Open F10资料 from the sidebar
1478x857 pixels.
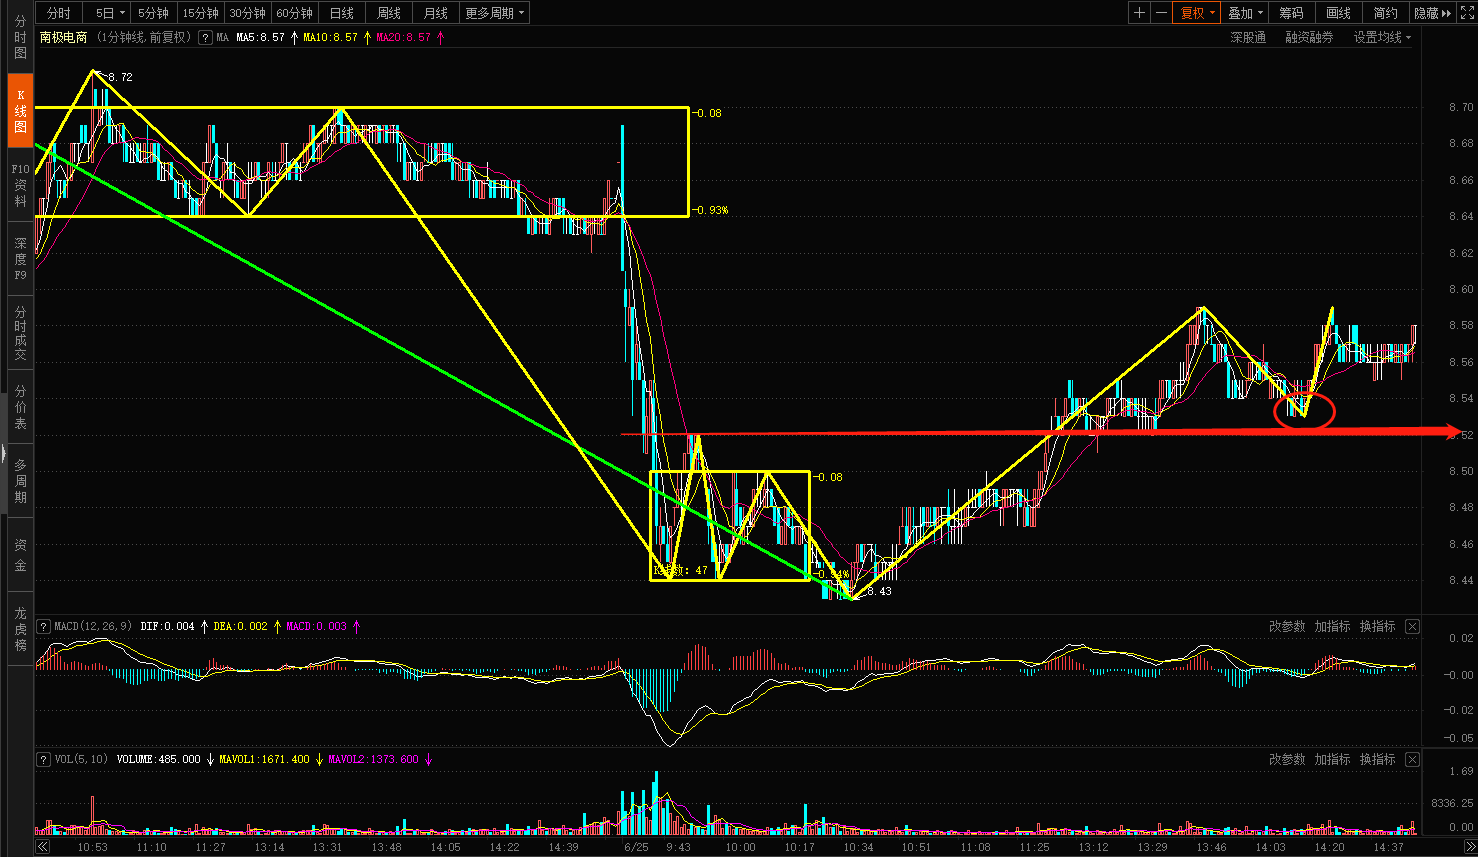click(x=20, y=185)
